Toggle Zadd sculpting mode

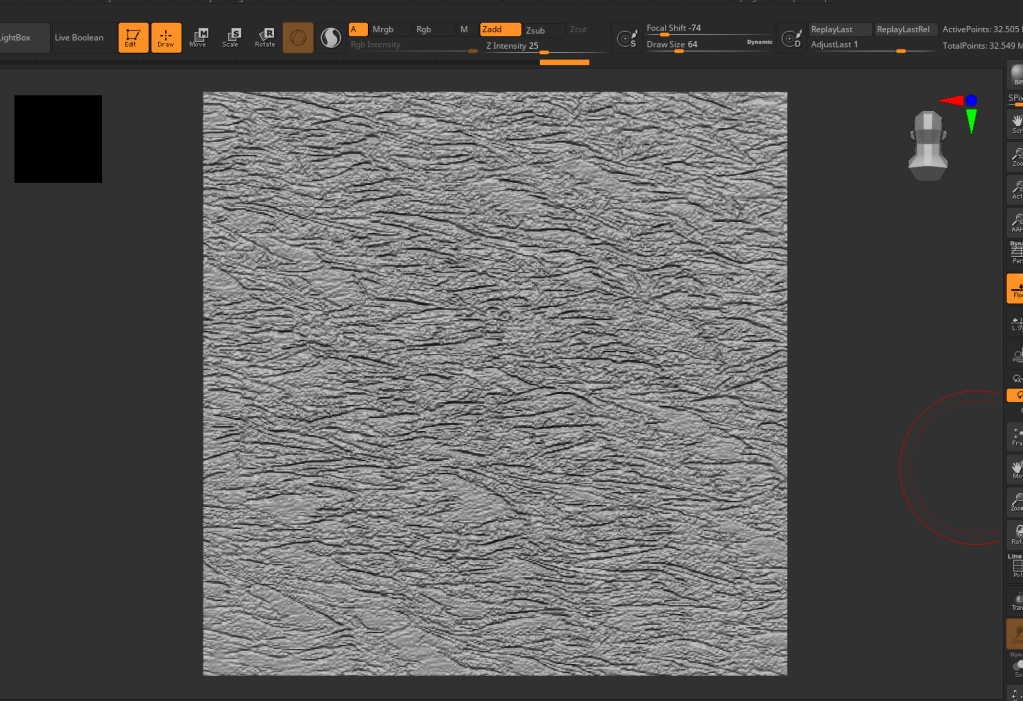coord(499,30)
